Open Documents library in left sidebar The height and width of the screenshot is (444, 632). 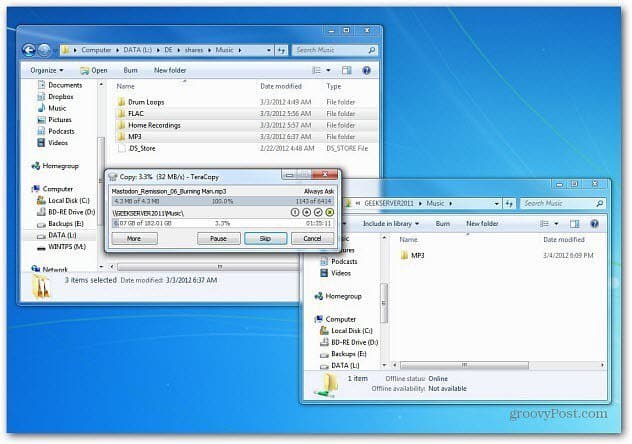tap(60, 85)
